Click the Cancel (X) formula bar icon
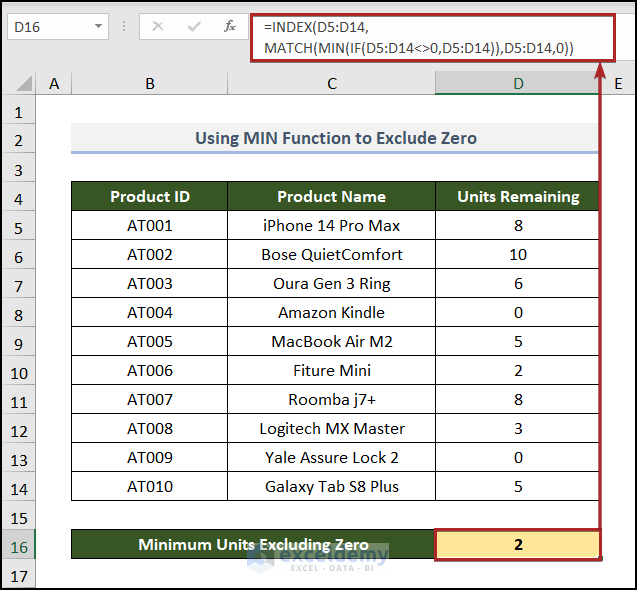The width and height of the screenshot is (637, 590). click(158, 27)
